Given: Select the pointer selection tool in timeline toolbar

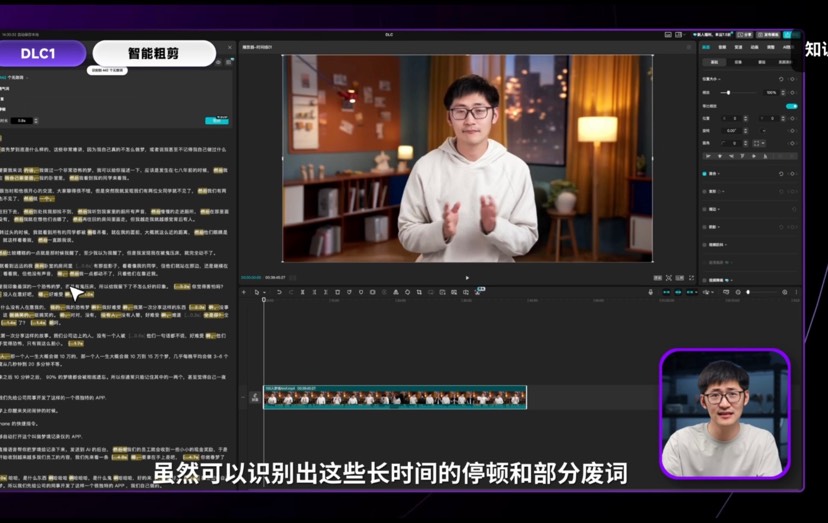Looking at the screenshot, I should pyautogui.click(x=257, y=292).
